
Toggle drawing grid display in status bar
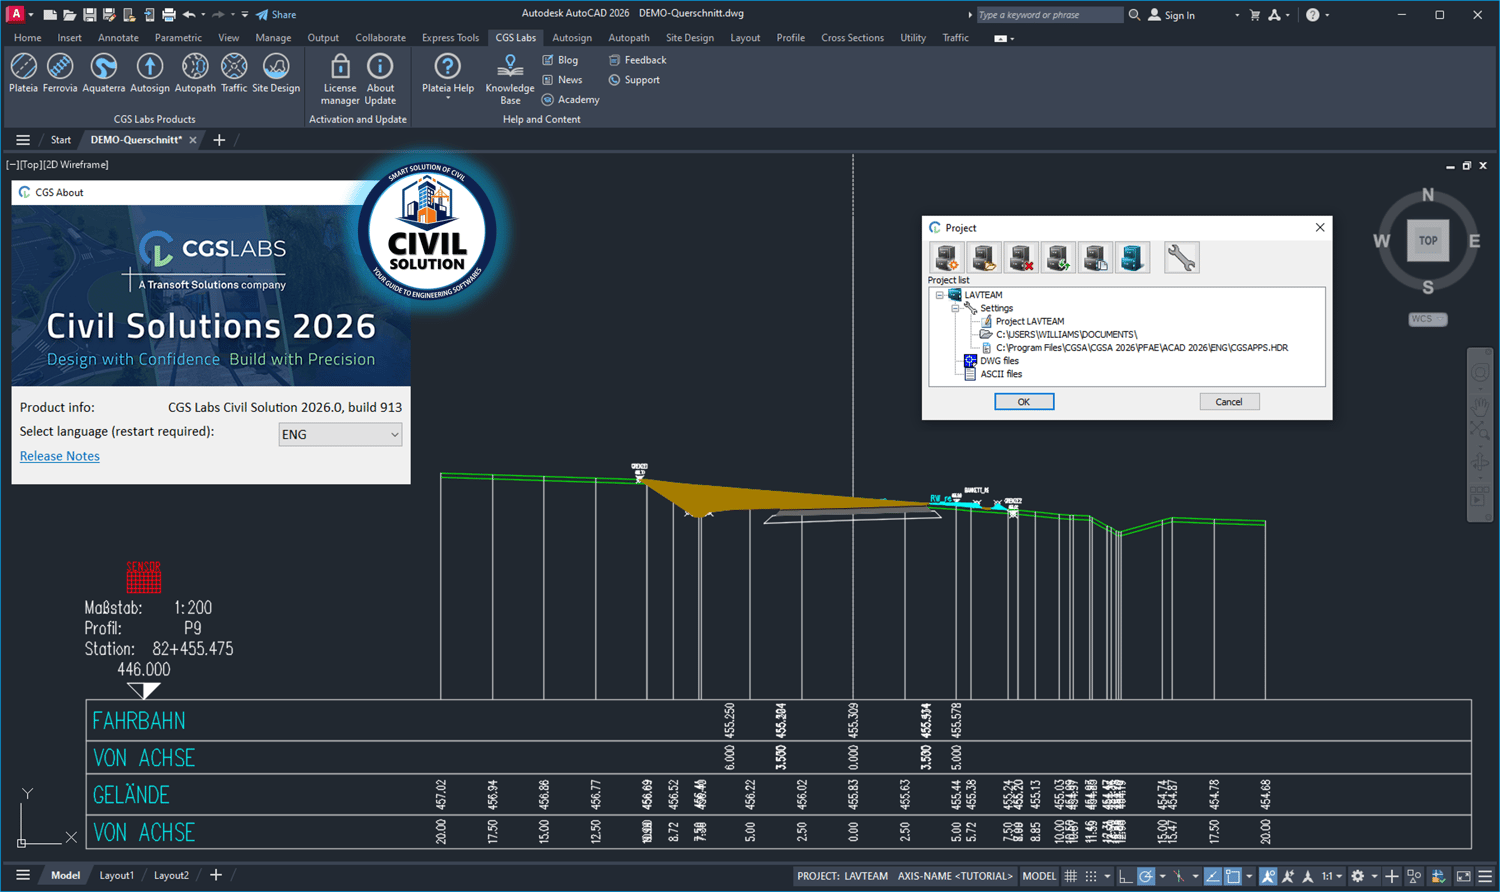[x=1070, y=876]
